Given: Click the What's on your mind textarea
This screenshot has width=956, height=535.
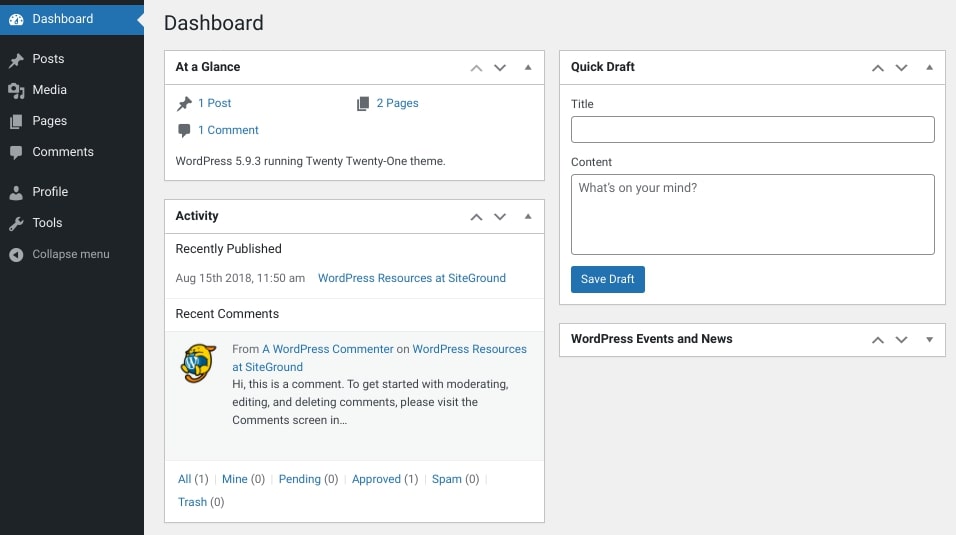Looking at the screenshot, I should (752, 214).
